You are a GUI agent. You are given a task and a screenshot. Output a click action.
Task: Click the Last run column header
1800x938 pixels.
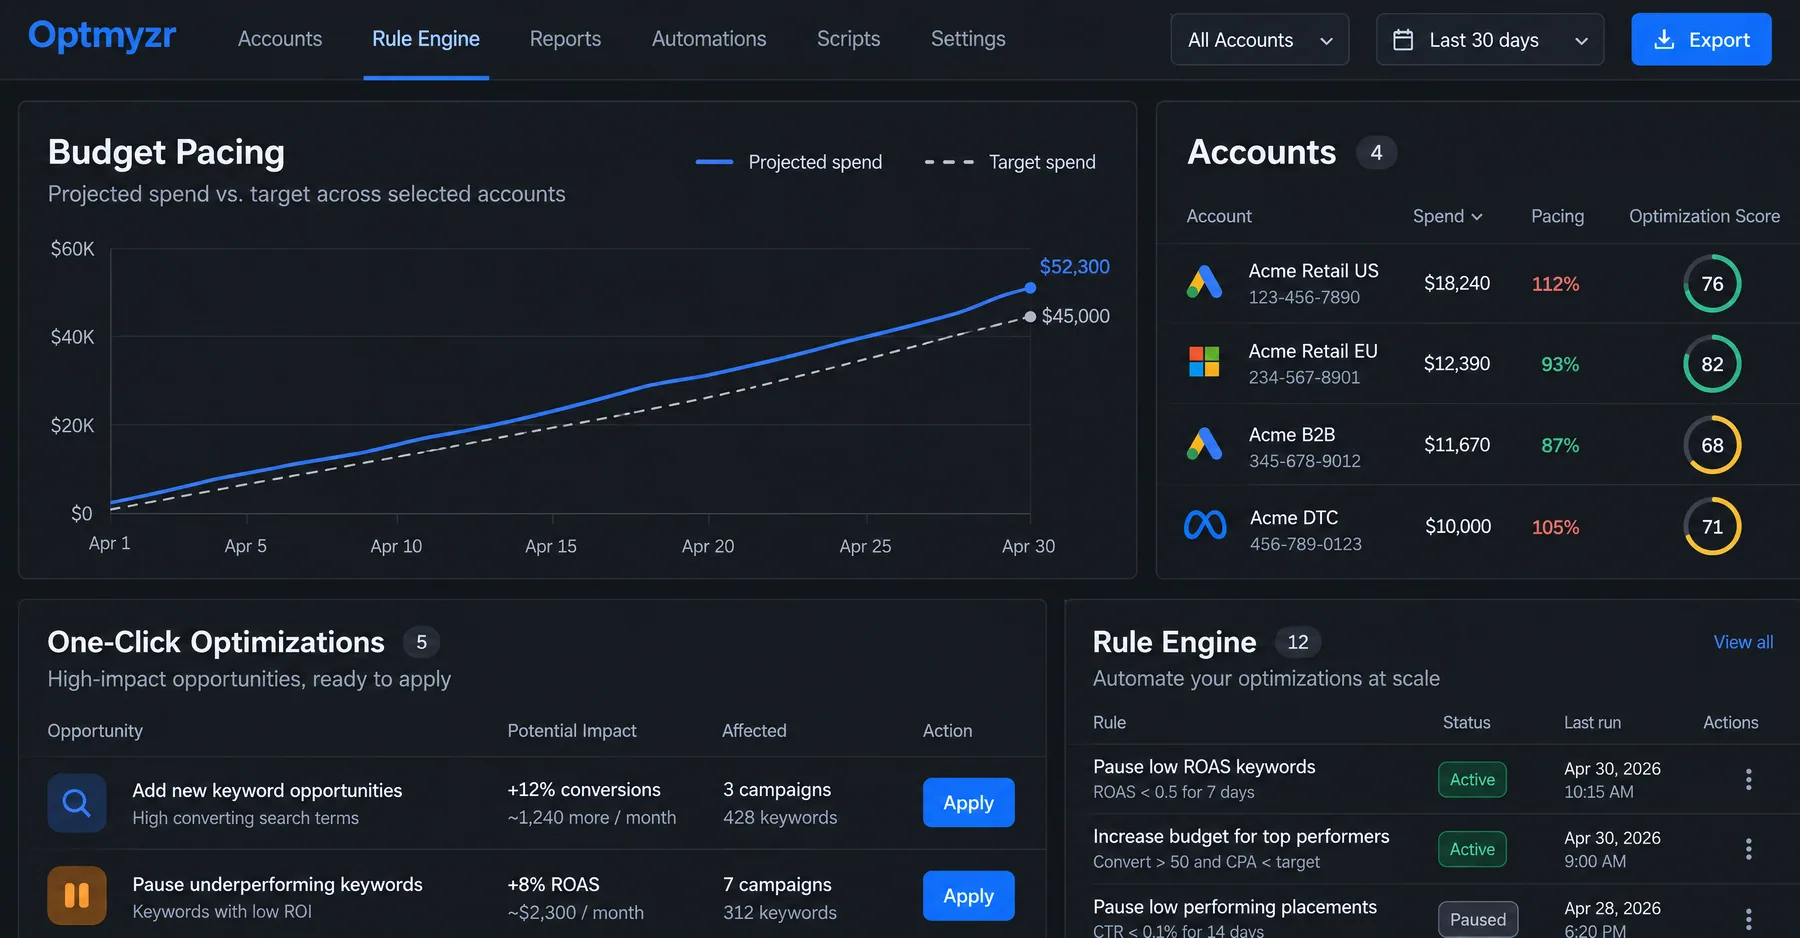coord(1592,722)
